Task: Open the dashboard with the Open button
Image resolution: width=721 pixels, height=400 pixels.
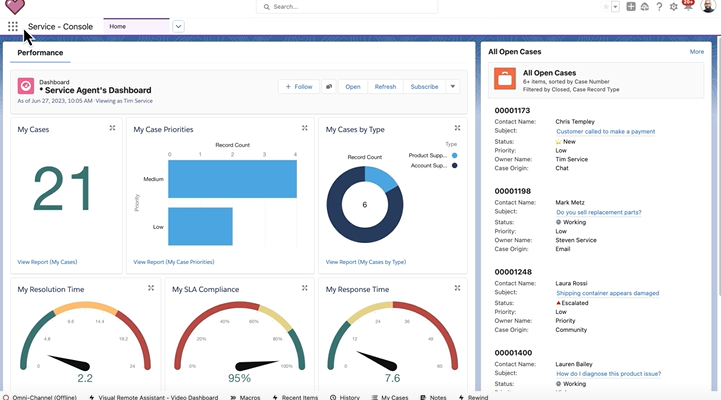Action: (x=353, y=86)
